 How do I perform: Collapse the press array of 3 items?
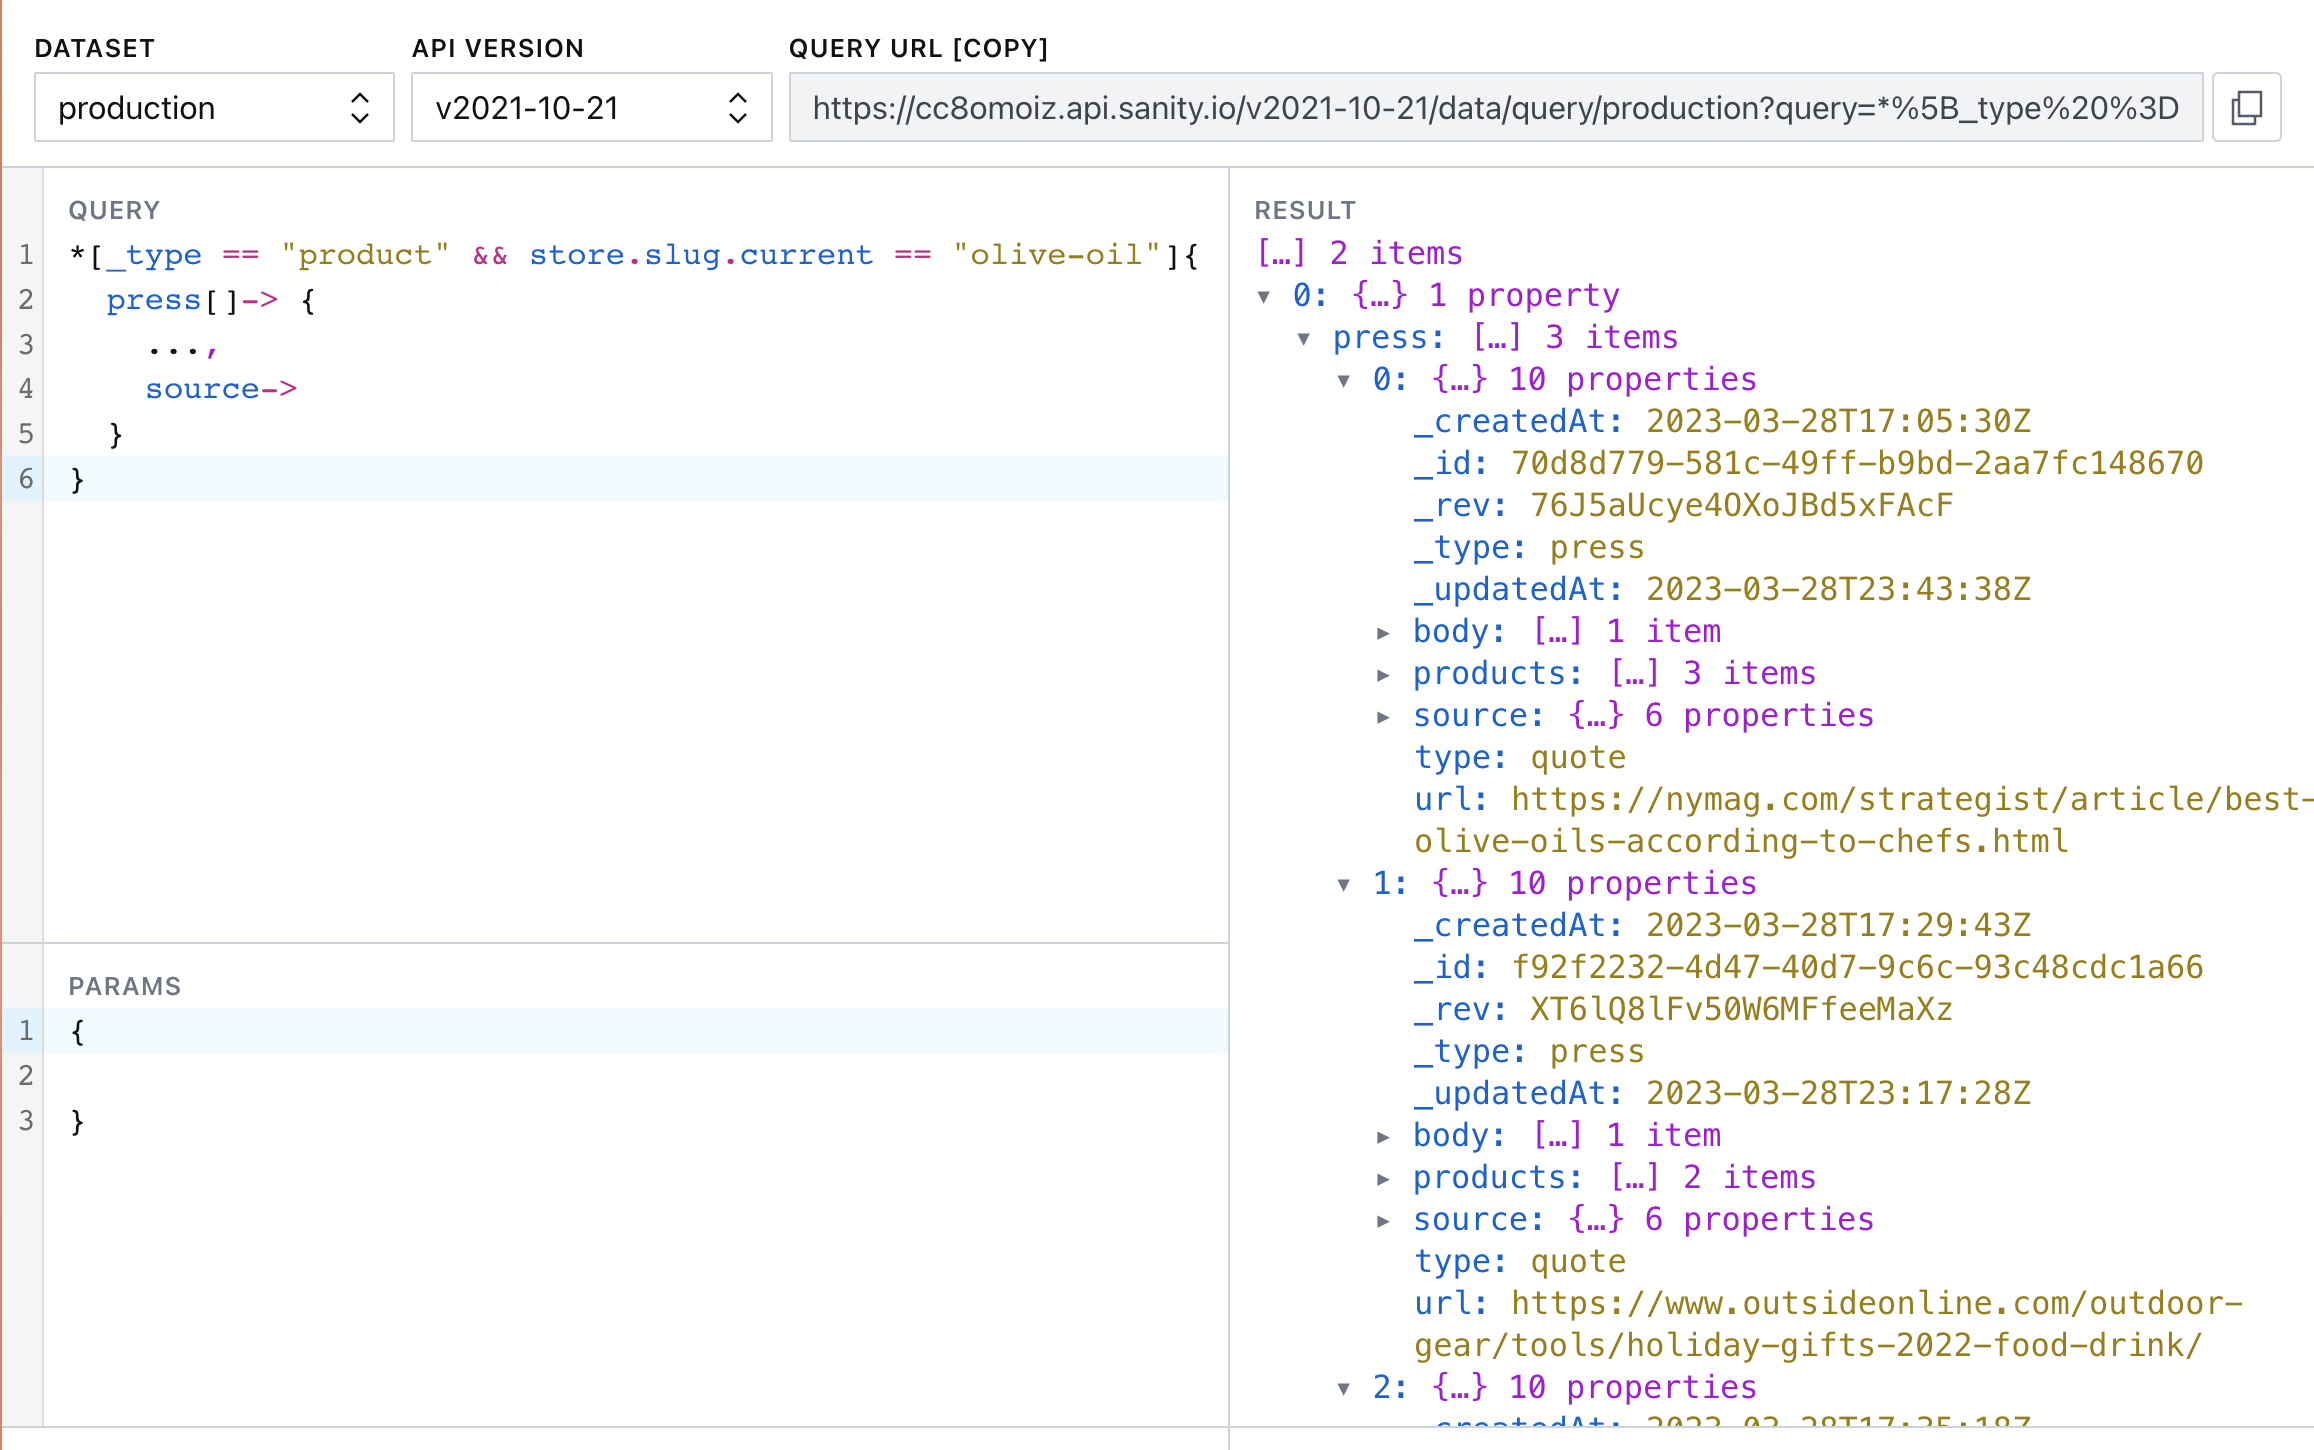coord(1304,338)
